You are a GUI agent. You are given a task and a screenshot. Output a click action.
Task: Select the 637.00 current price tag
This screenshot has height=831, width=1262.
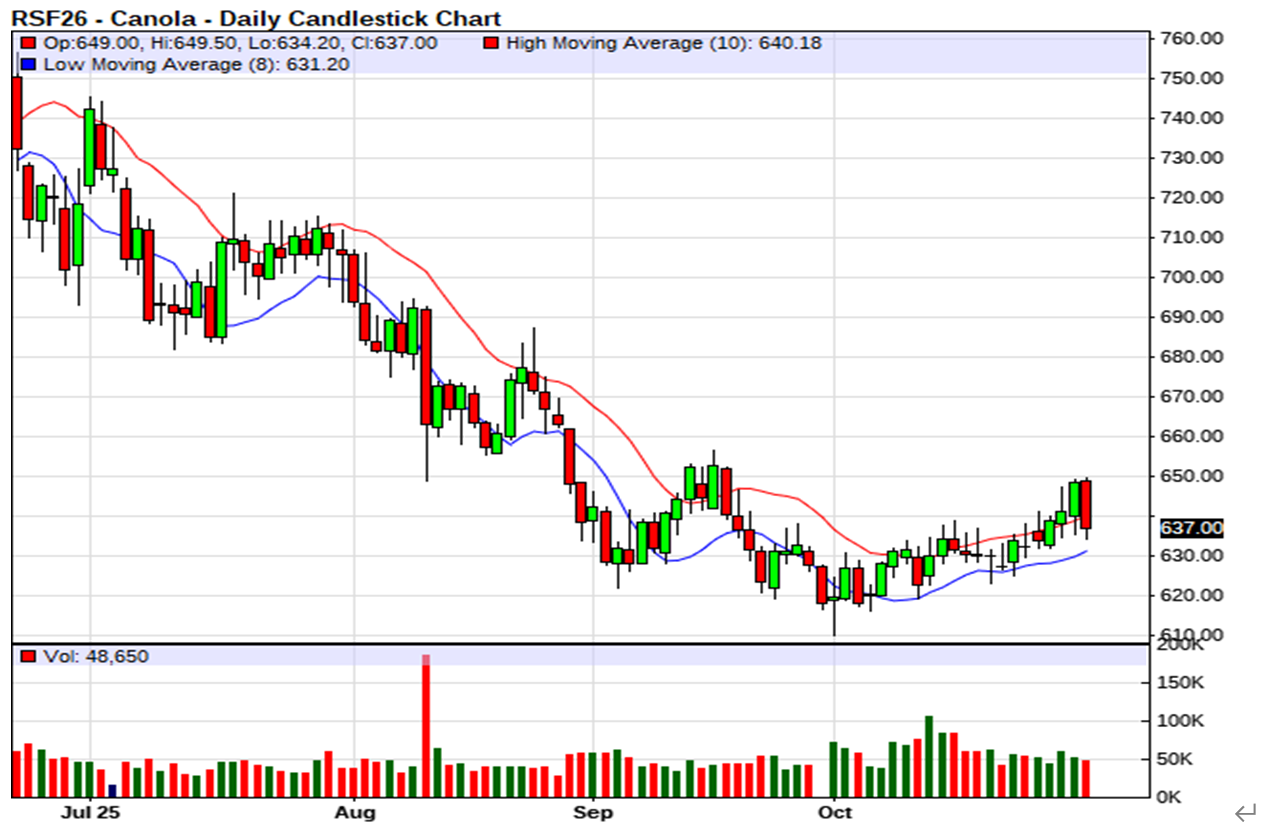1190,527
